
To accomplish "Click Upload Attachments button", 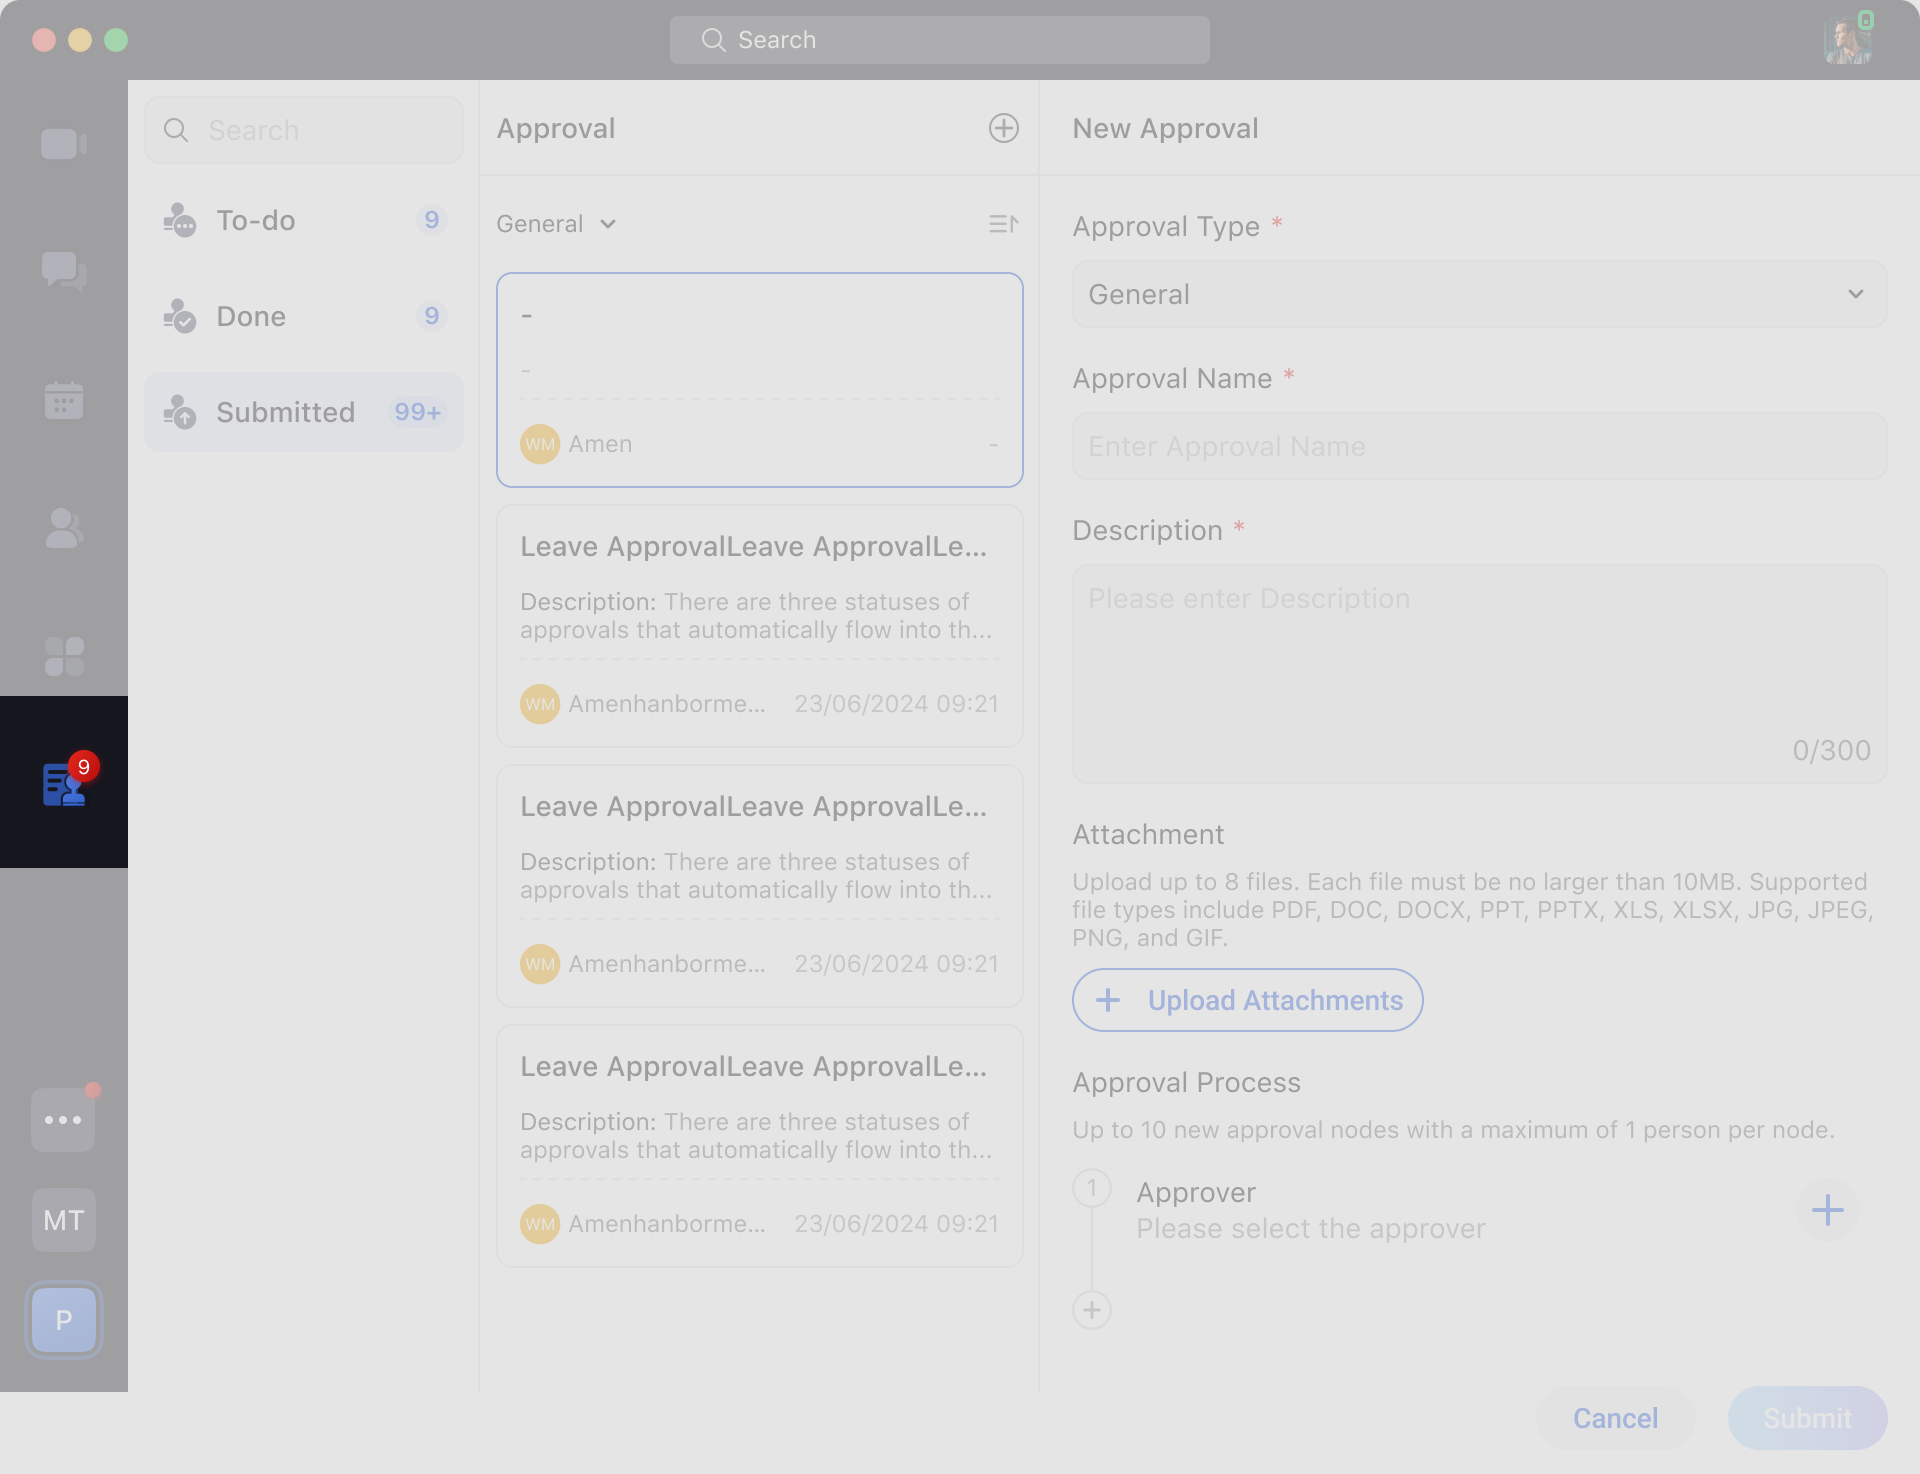I will 1247,1000.
